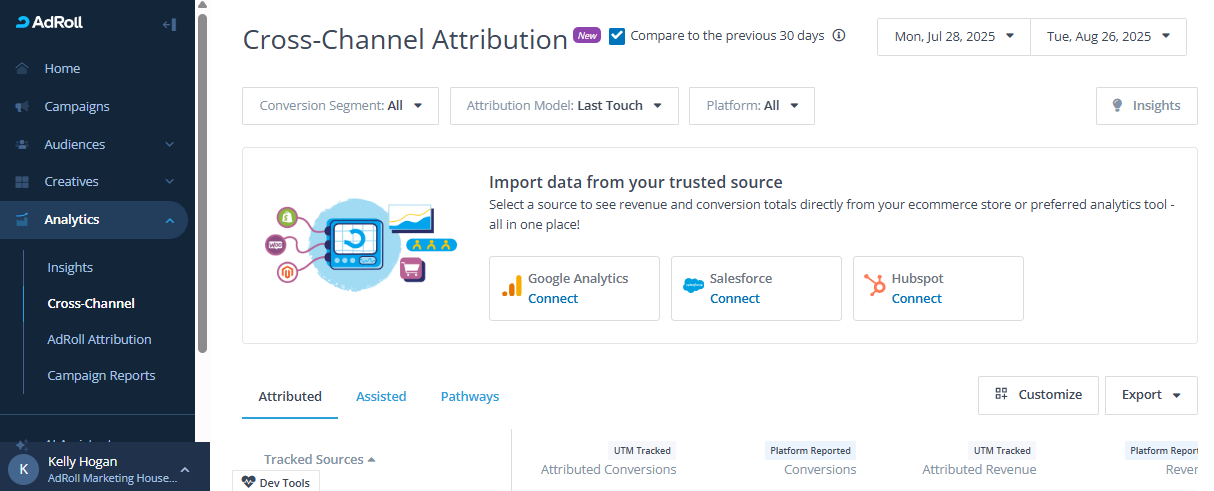The image size is (1214, 491).
Task: Click the Campaigns megaphone icon
Action: 22,107
